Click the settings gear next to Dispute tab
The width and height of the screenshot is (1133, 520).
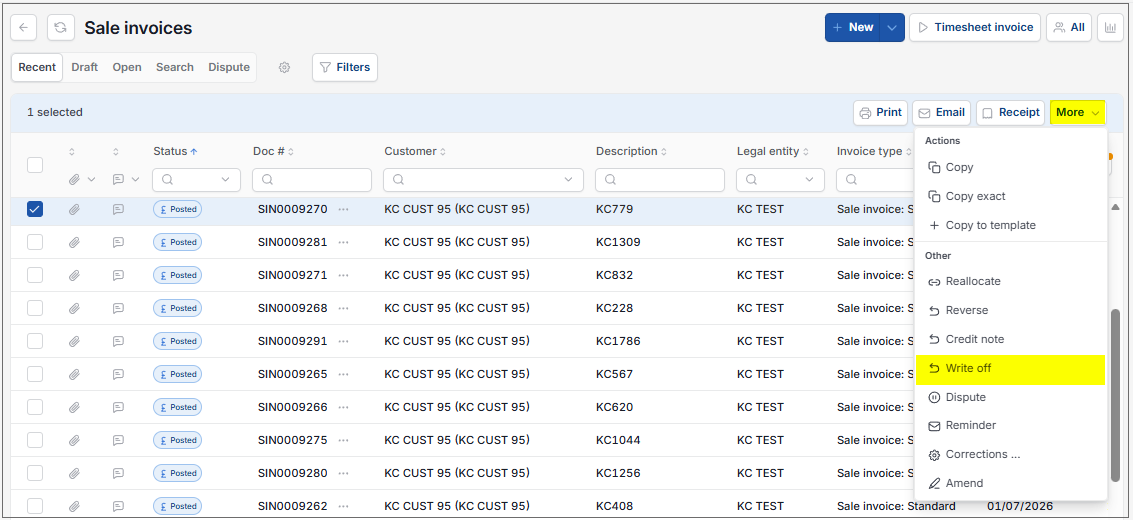285,67
